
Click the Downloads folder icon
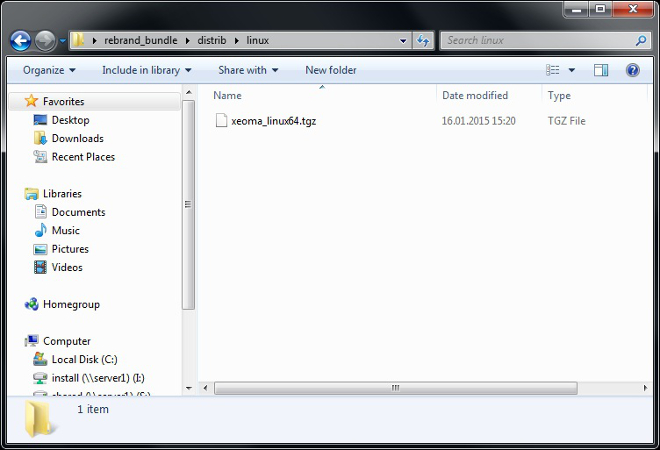tap(40, 138)
